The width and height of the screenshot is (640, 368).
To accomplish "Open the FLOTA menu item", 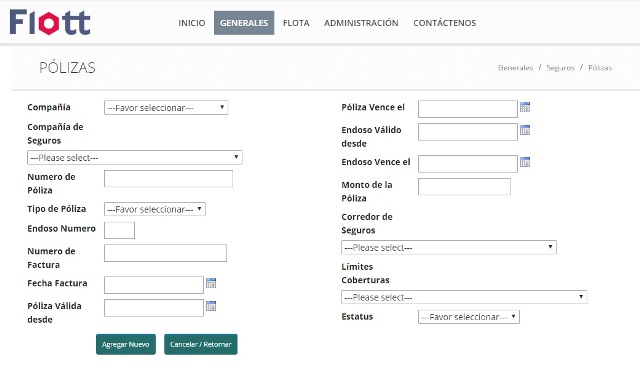I will [x=296, y=23].
